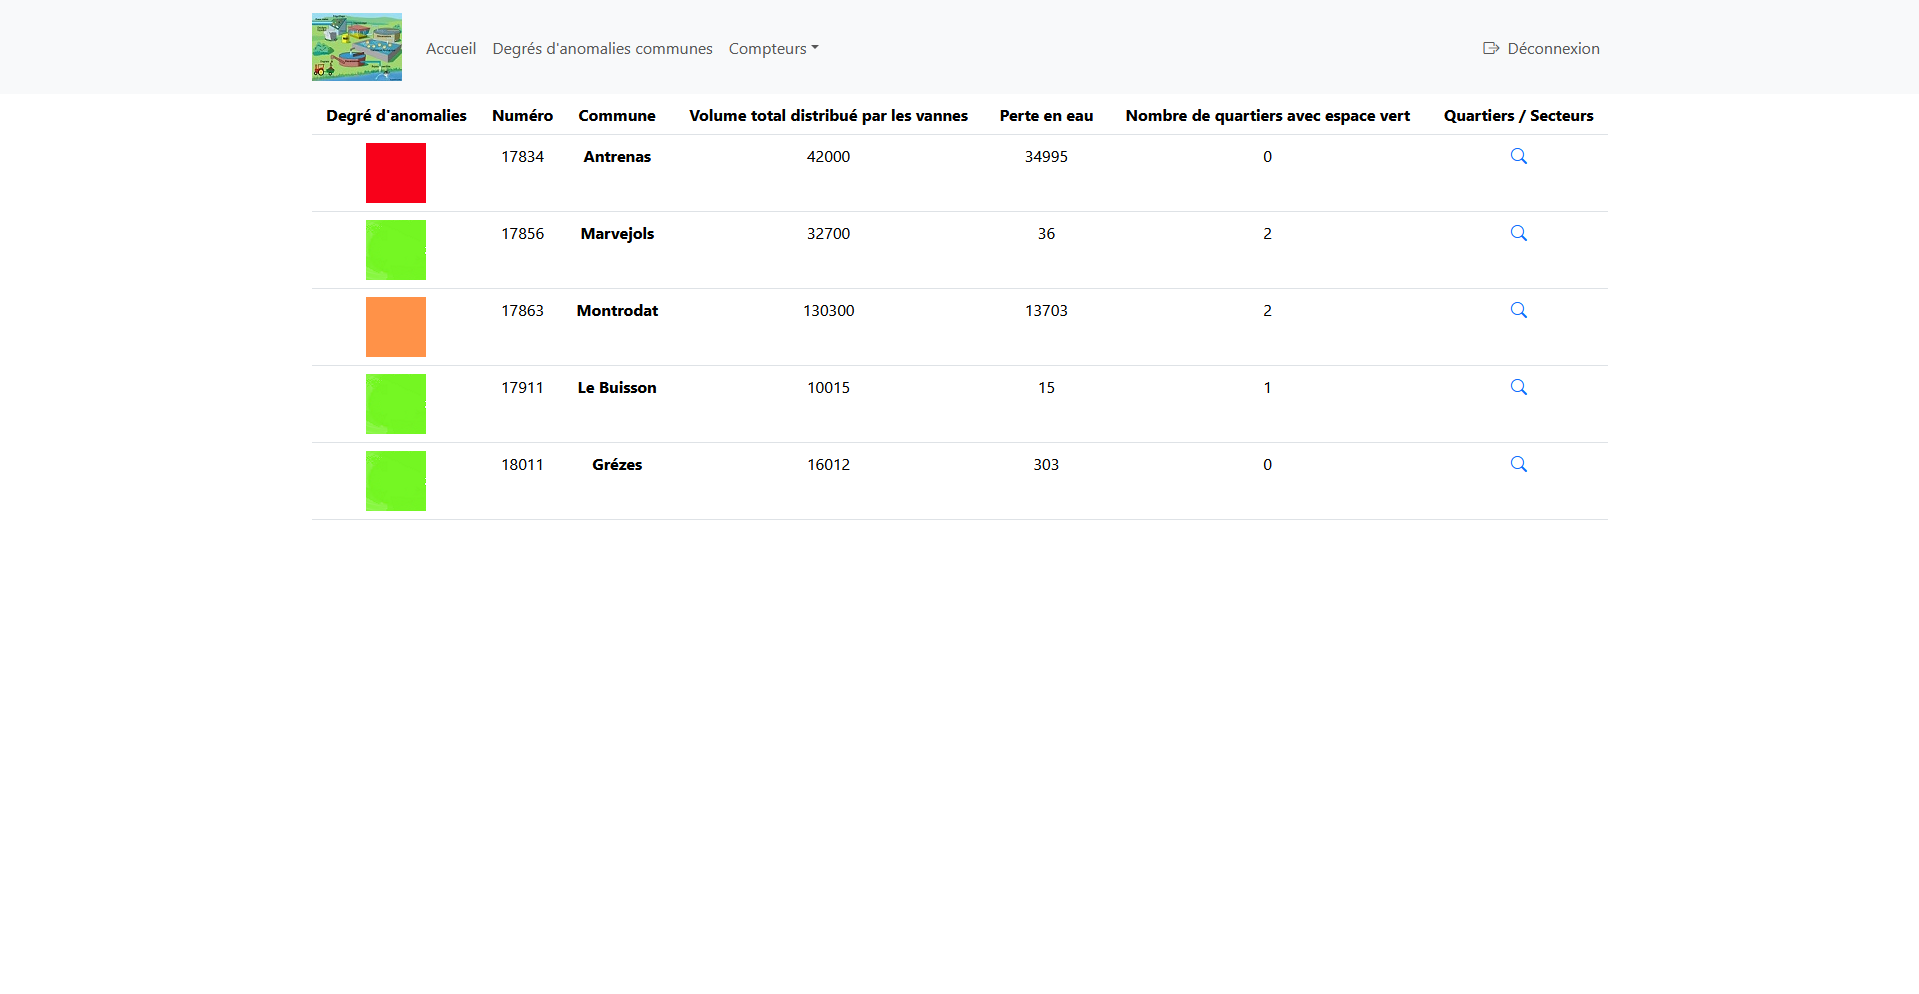Click the orange anomaly square for Montrodat

point(395,326)
